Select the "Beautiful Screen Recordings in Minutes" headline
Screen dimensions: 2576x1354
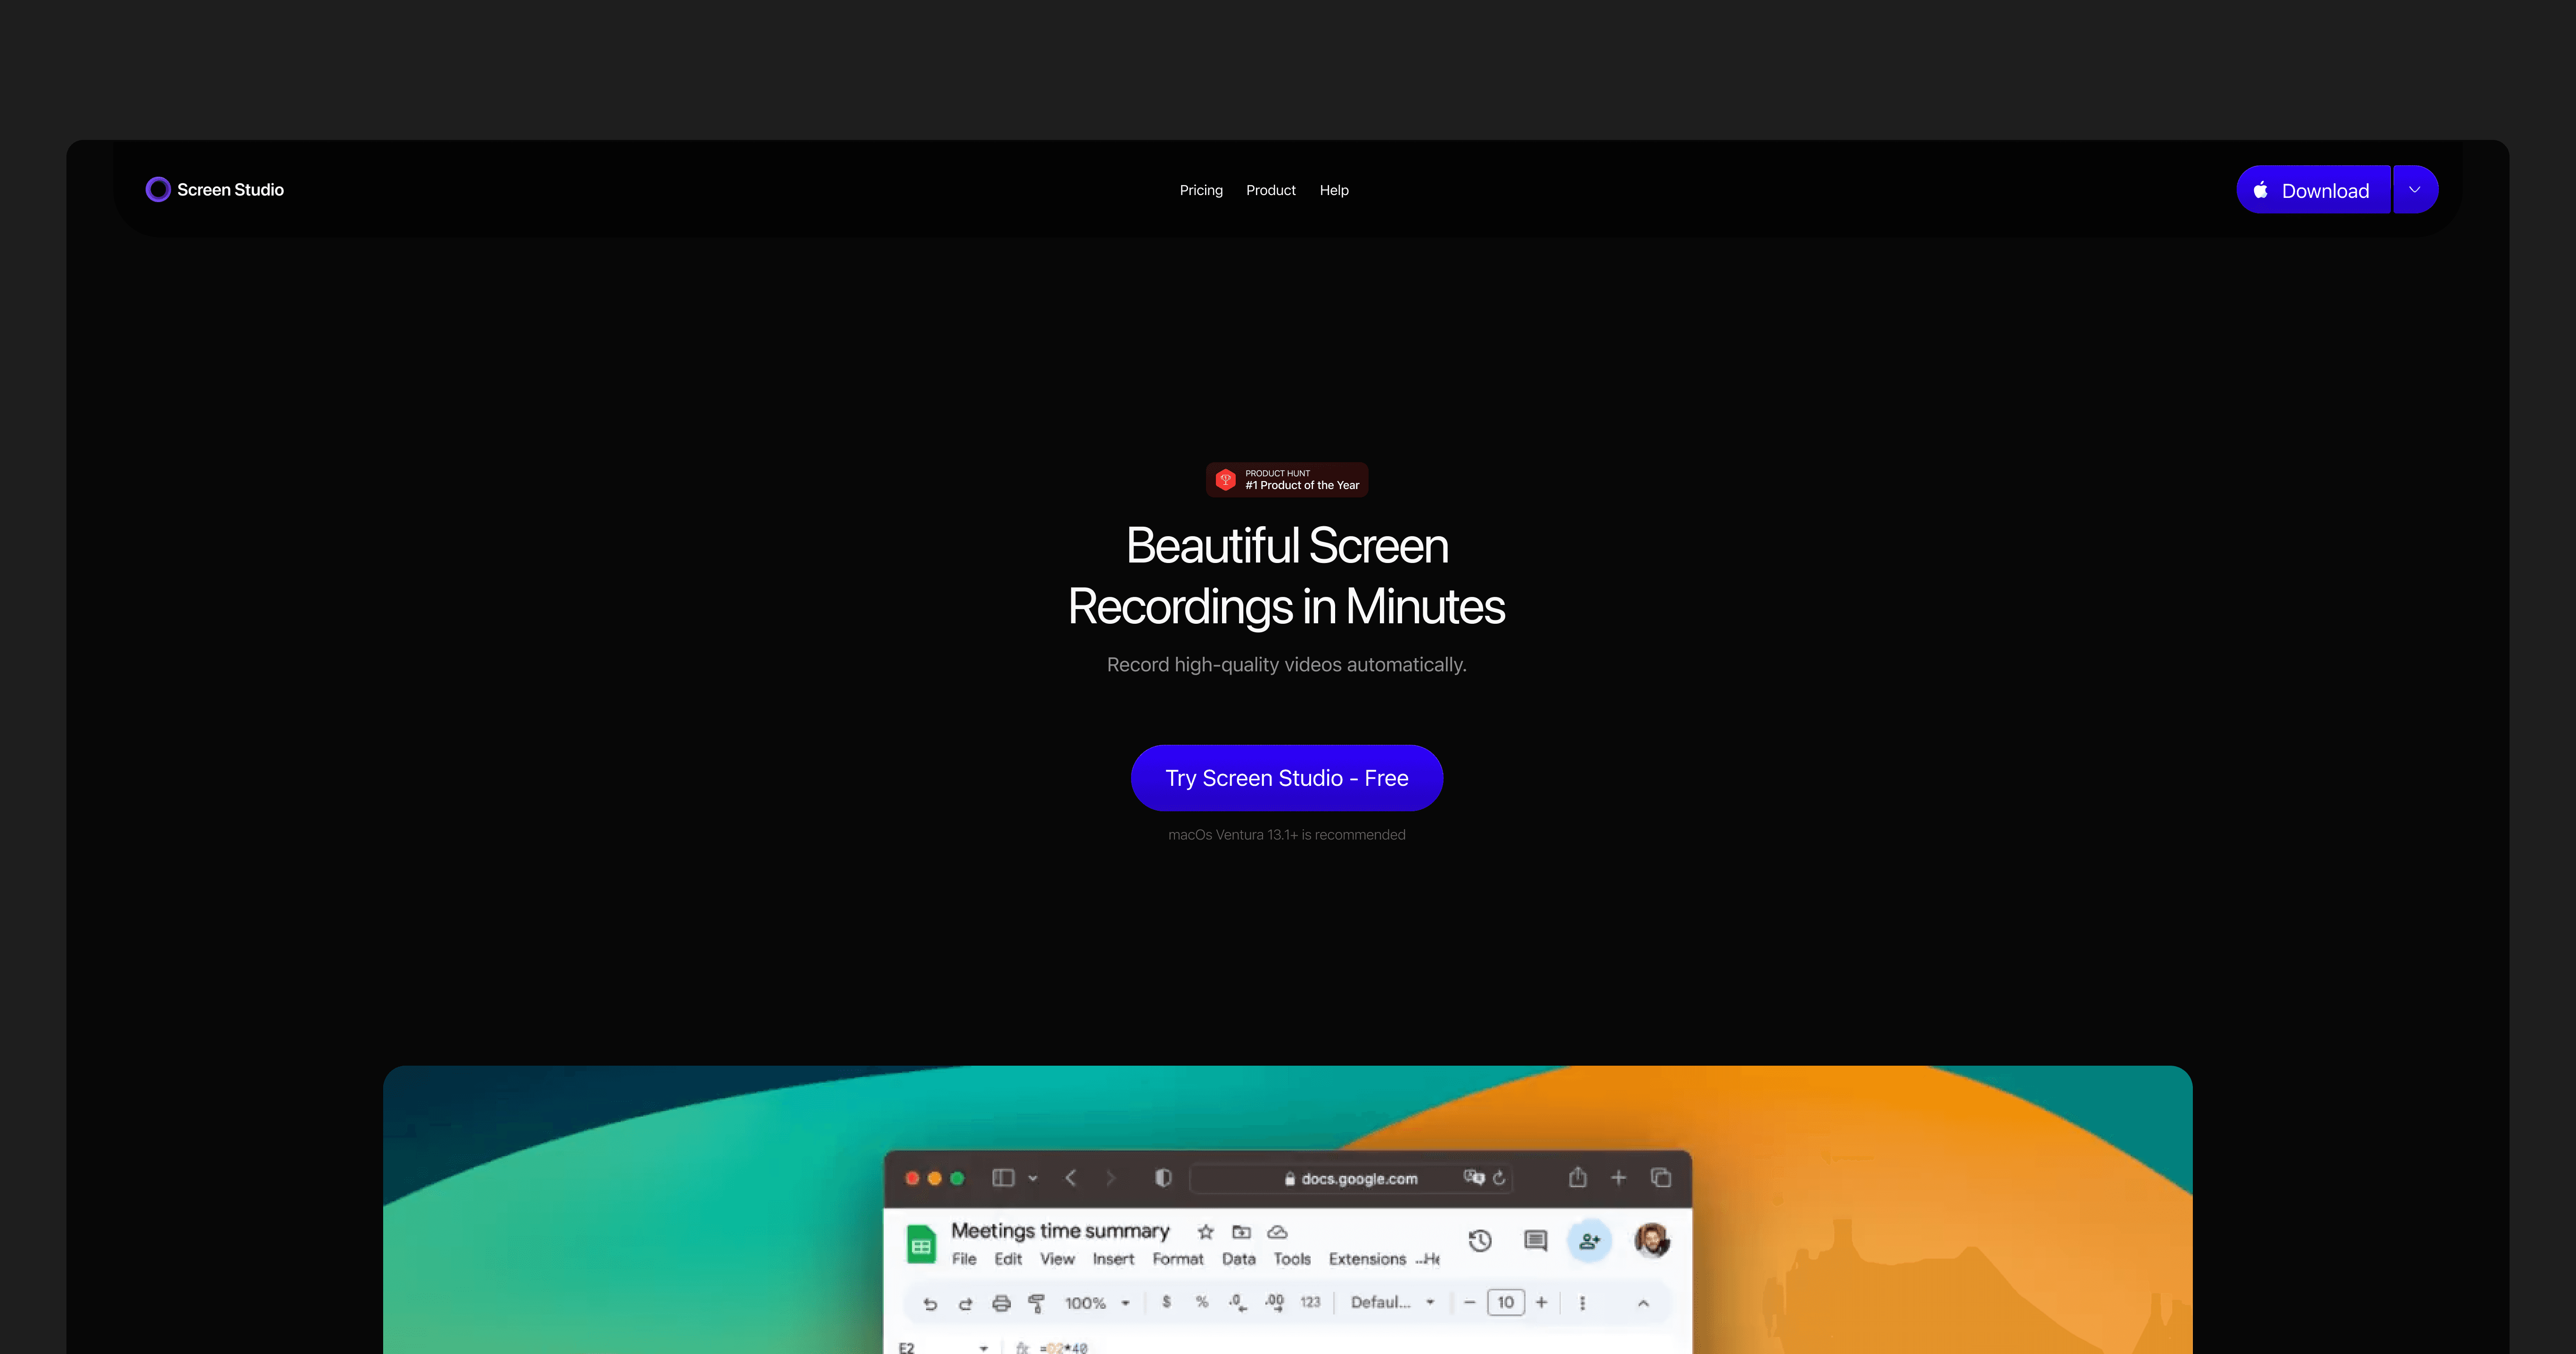click(1287, 576)
